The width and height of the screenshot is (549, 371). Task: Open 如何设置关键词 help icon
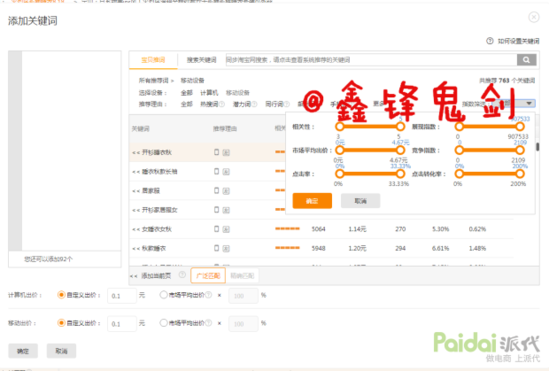[489, 41]
